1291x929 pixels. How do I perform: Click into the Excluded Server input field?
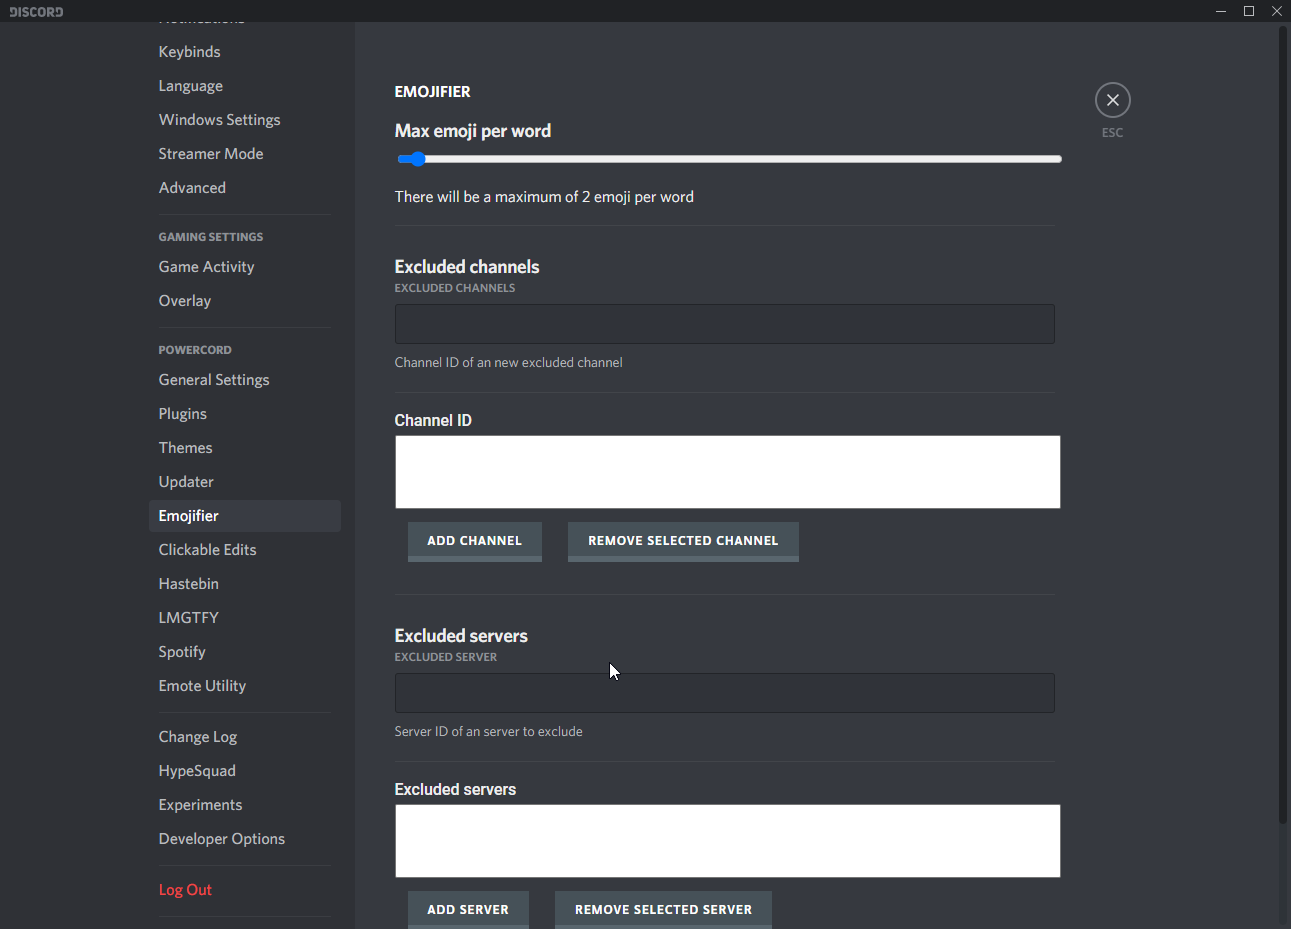click(x=724, y=693)
